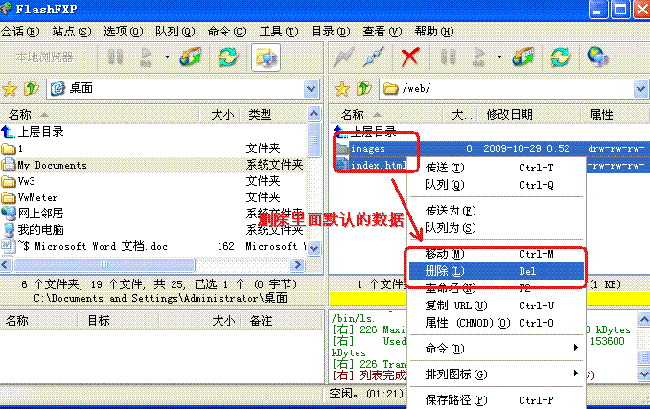
Task: Refresh the remote /web/ pane
Action: click(560, 57)
